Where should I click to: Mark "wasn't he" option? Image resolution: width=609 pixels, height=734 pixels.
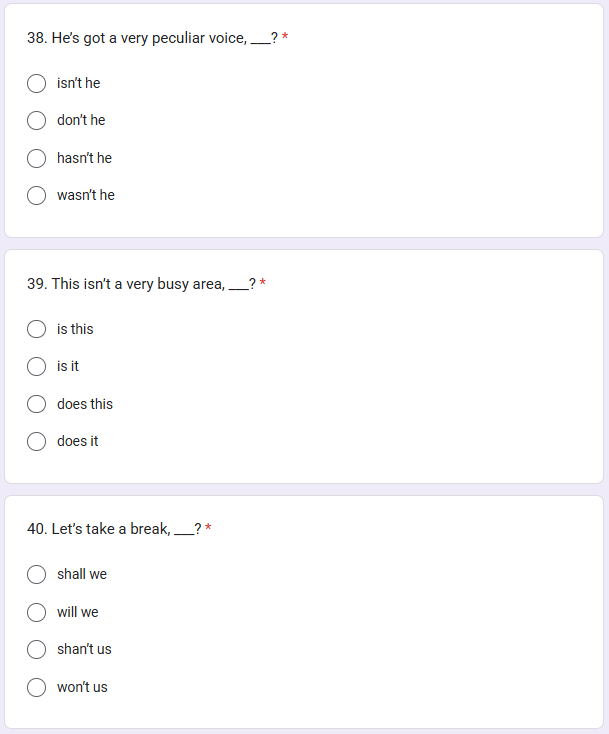coord(37,195)
